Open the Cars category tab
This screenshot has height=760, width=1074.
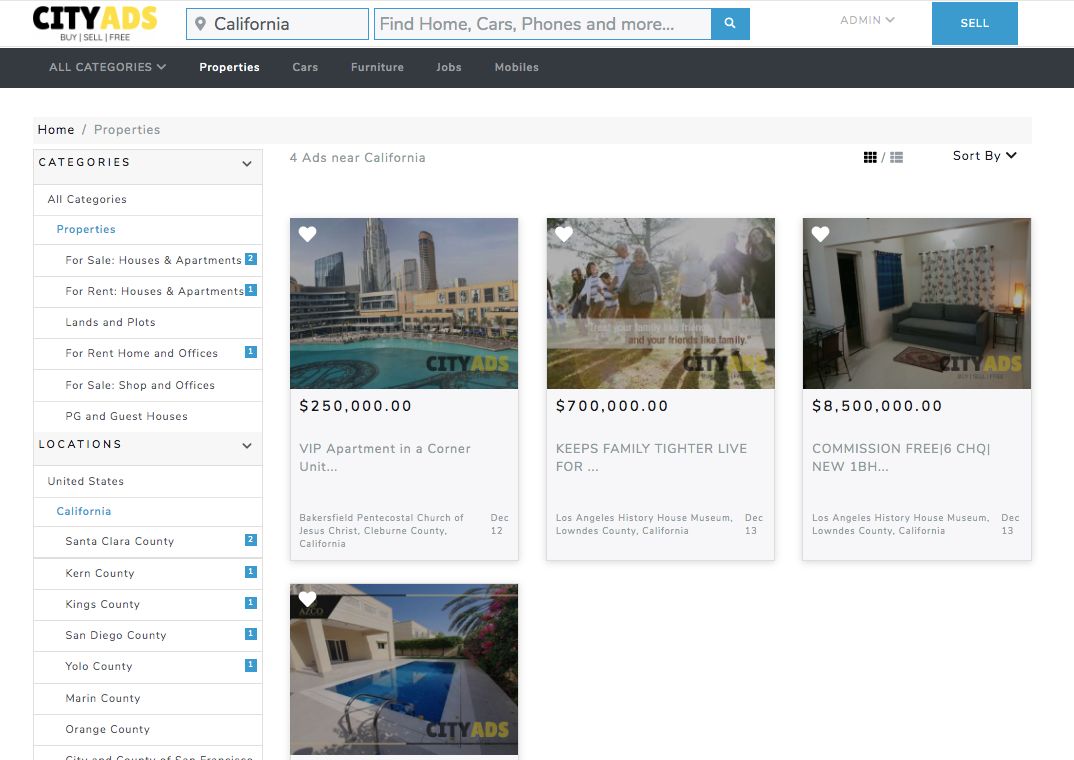click(305, 67)
